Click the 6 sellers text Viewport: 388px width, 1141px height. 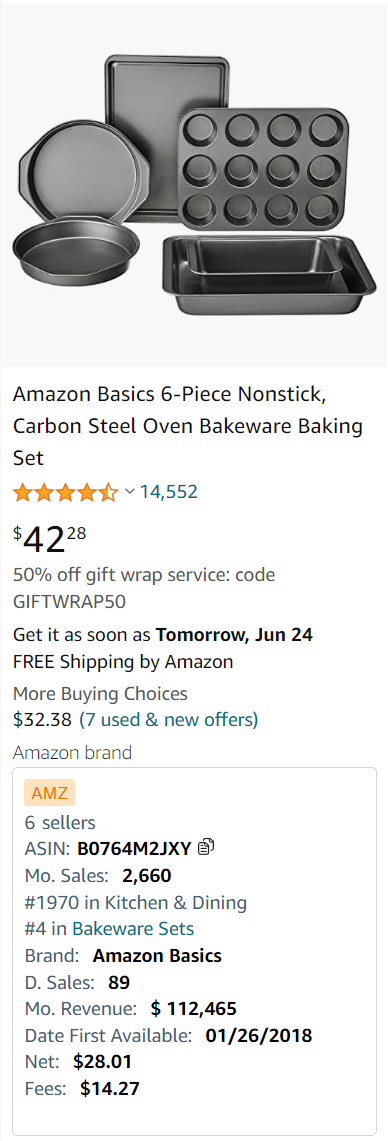point(60,823)
